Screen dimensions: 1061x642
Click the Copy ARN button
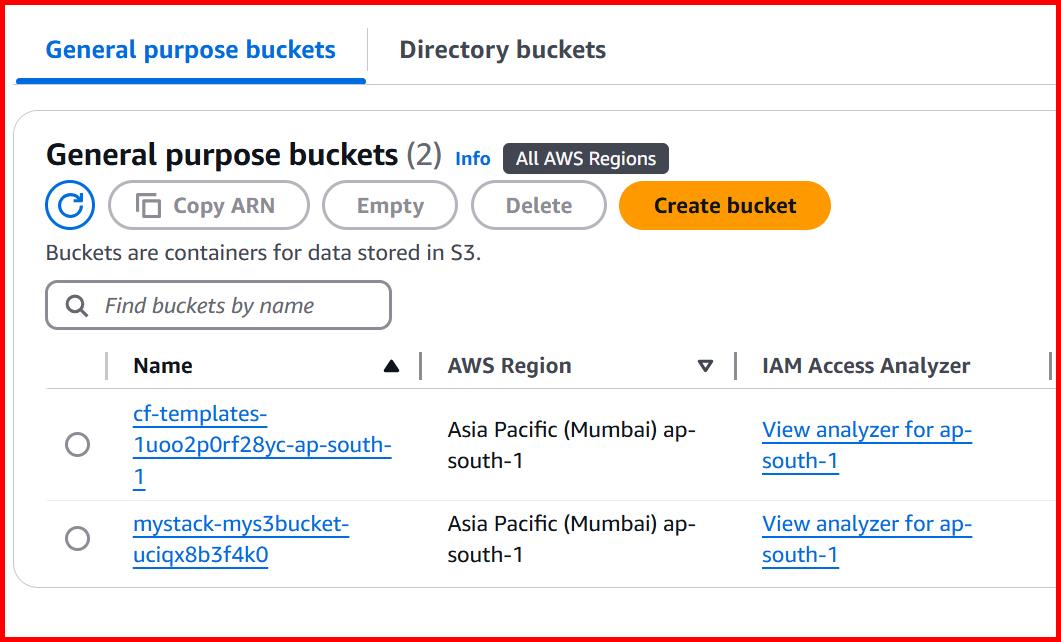tap(209, 205)
